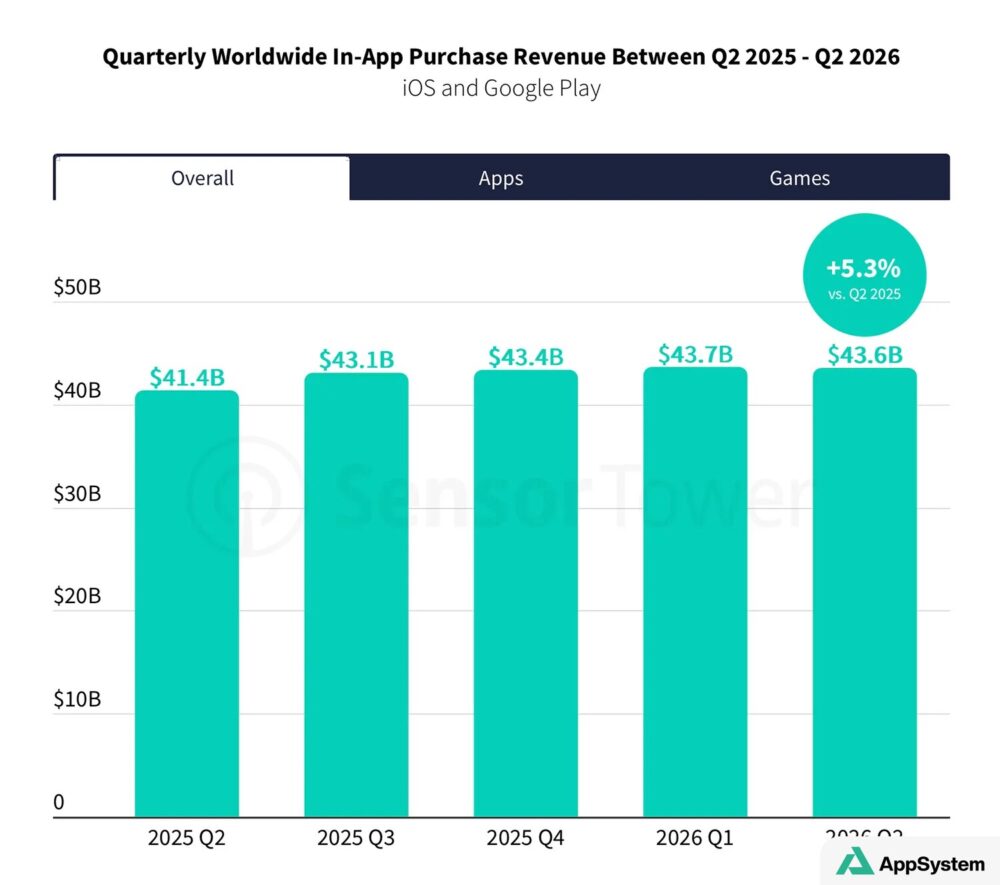Click the $40B y-axis label

77,390
